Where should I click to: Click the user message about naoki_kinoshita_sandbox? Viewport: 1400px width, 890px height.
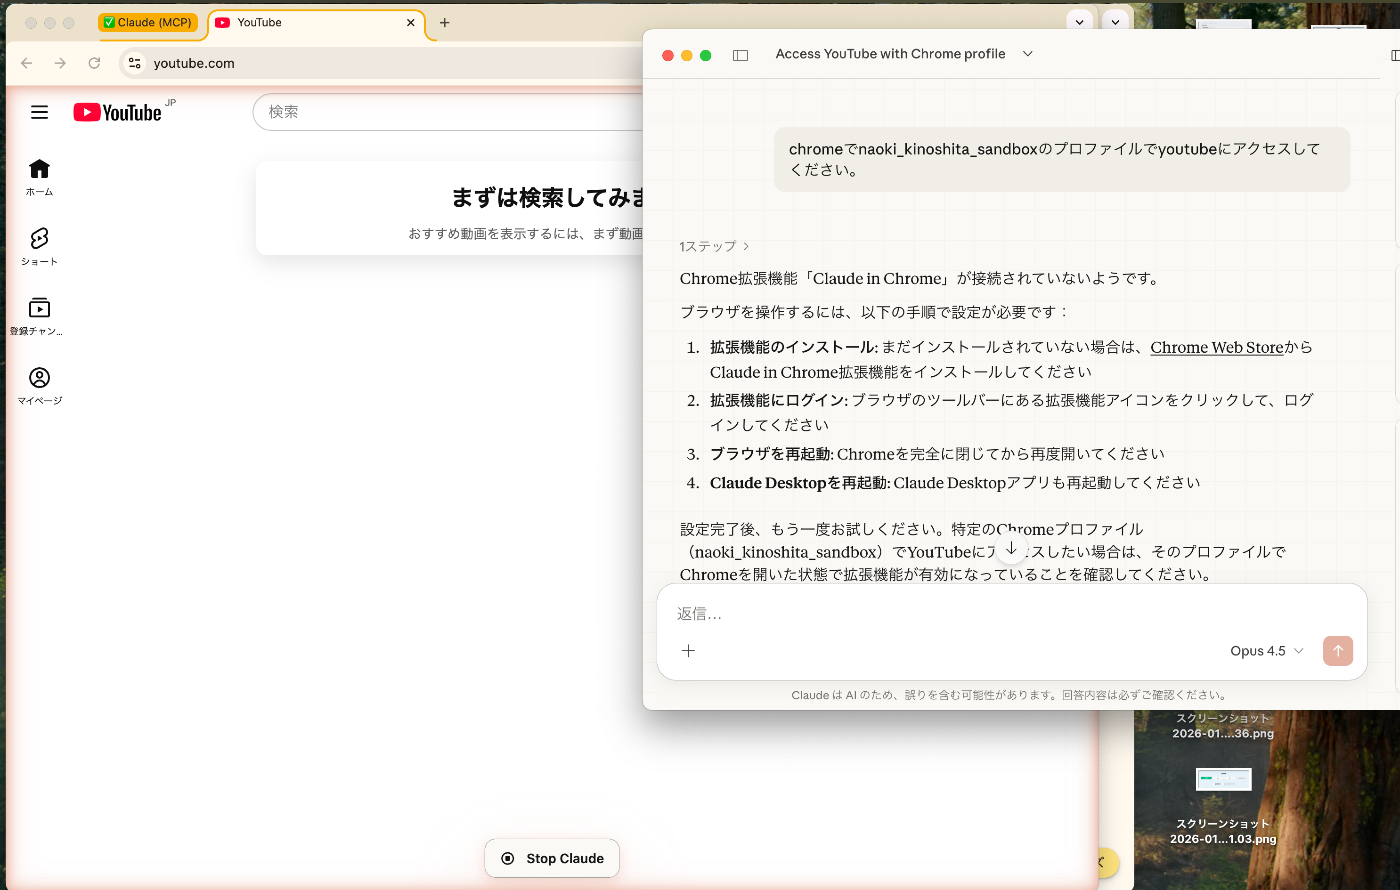tap(1062, 159)
